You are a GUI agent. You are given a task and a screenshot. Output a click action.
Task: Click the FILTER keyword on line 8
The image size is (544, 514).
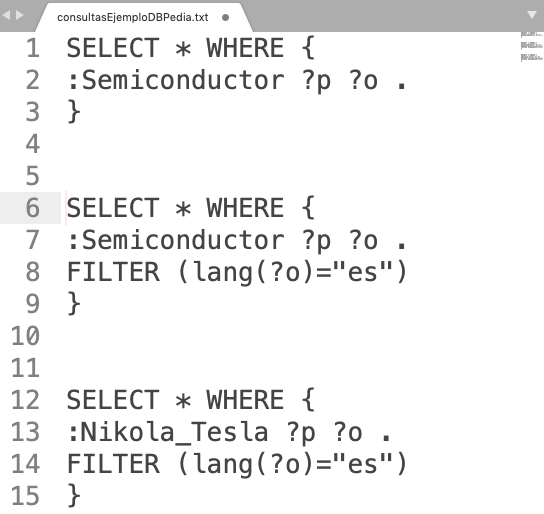113,272
